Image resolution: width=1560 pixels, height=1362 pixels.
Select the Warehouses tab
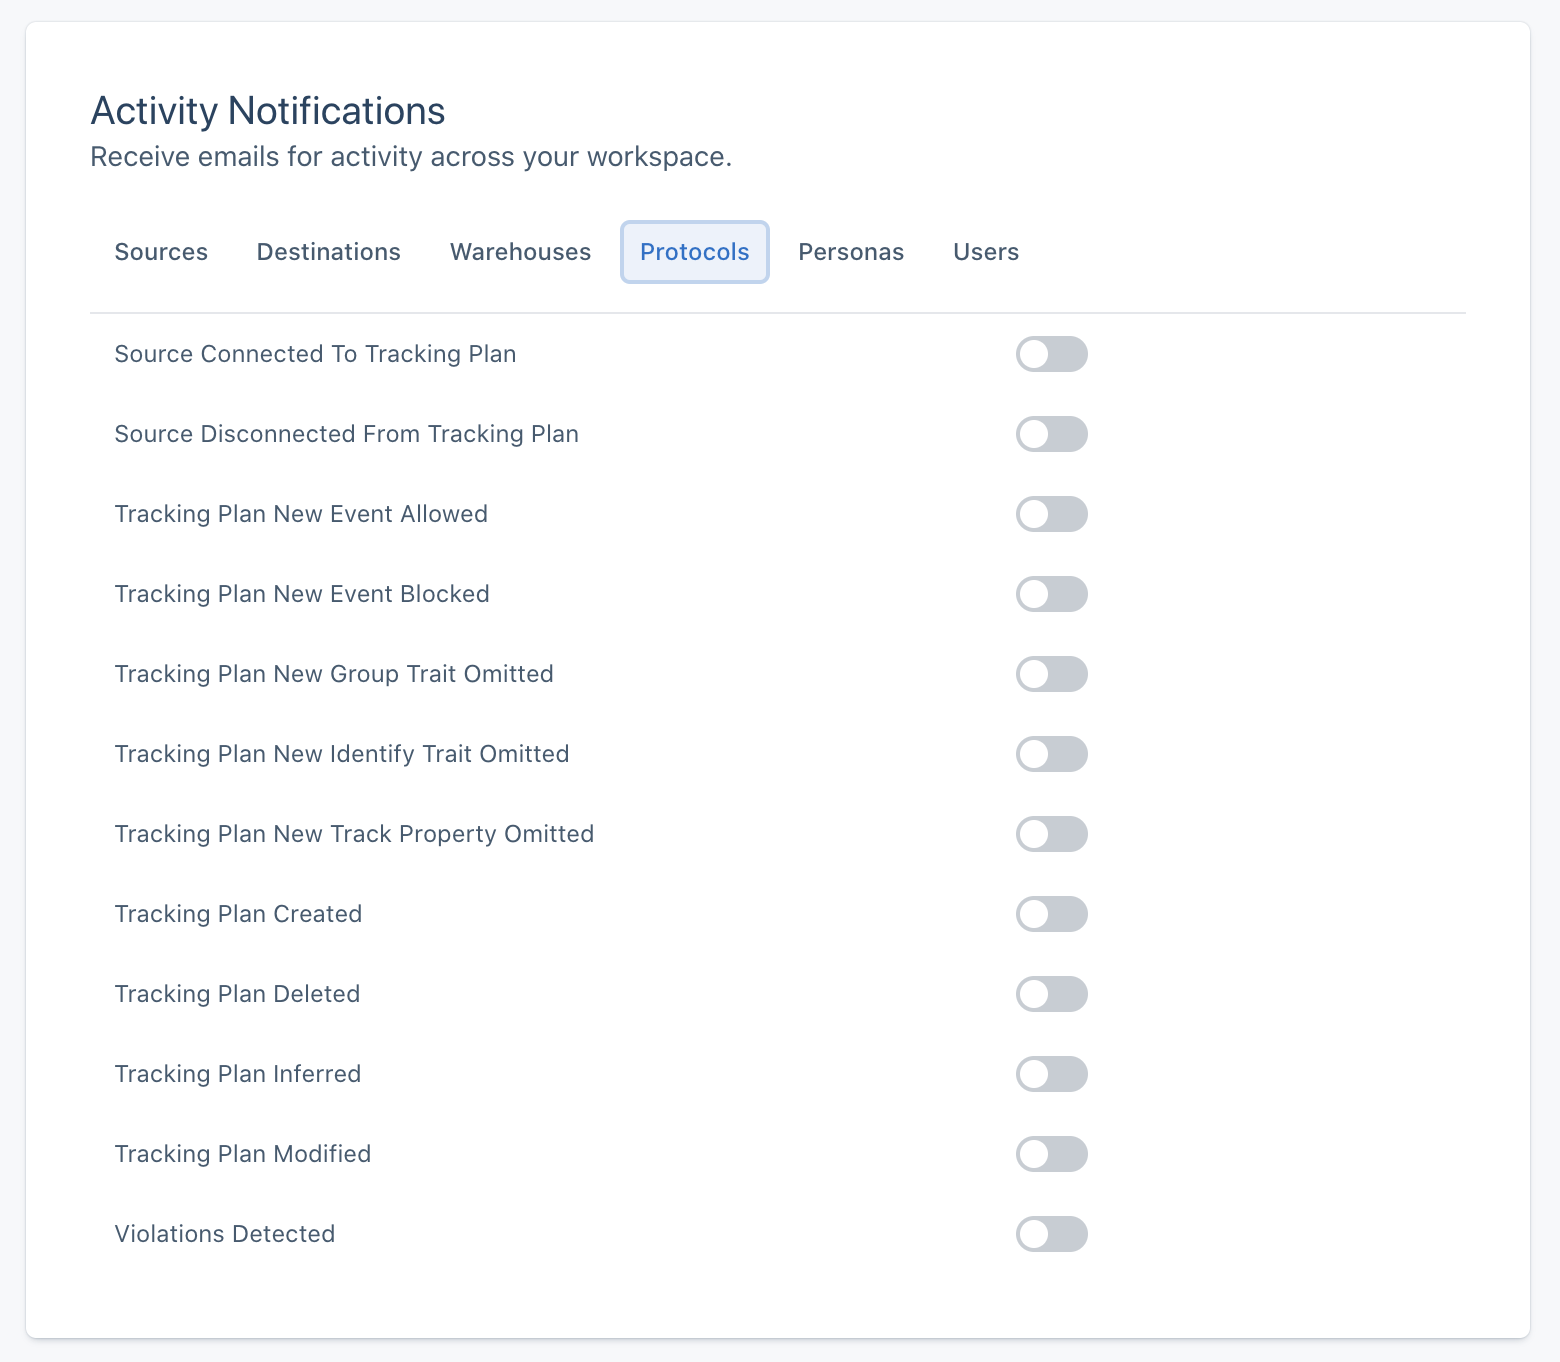tap(520, 252)
